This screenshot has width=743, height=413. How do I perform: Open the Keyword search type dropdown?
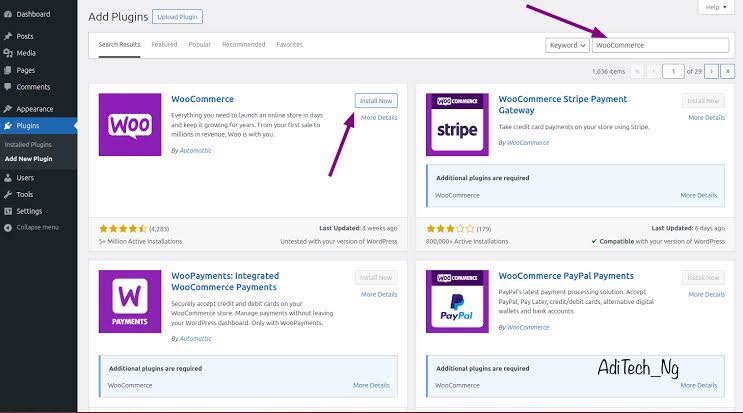coord(567,45)
